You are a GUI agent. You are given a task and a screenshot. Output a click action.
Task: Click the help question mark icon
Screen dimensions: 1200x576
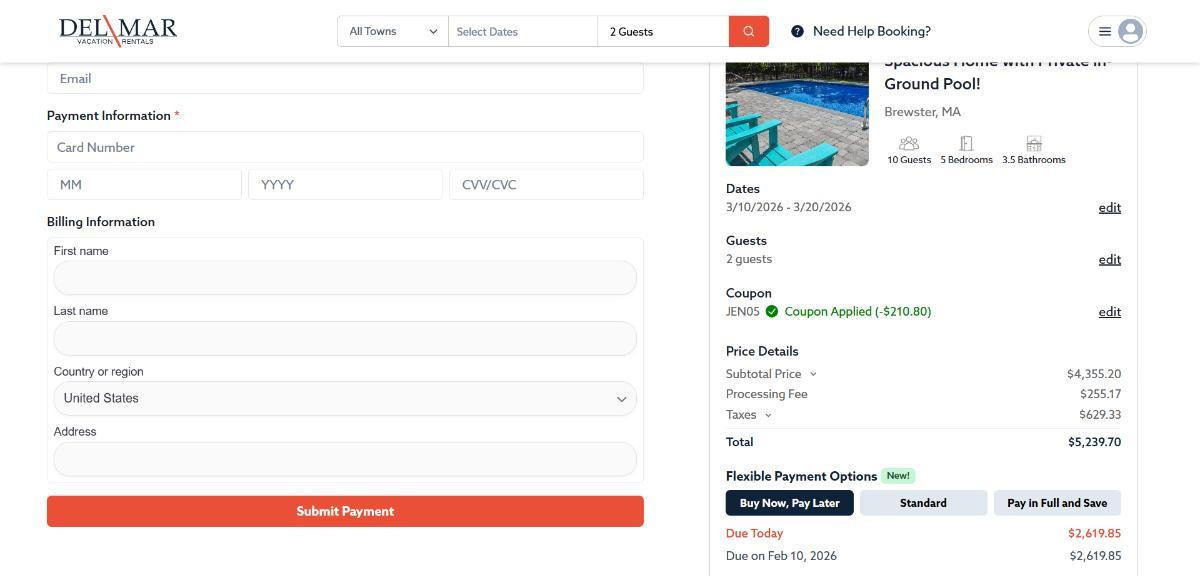click(797, 31)
